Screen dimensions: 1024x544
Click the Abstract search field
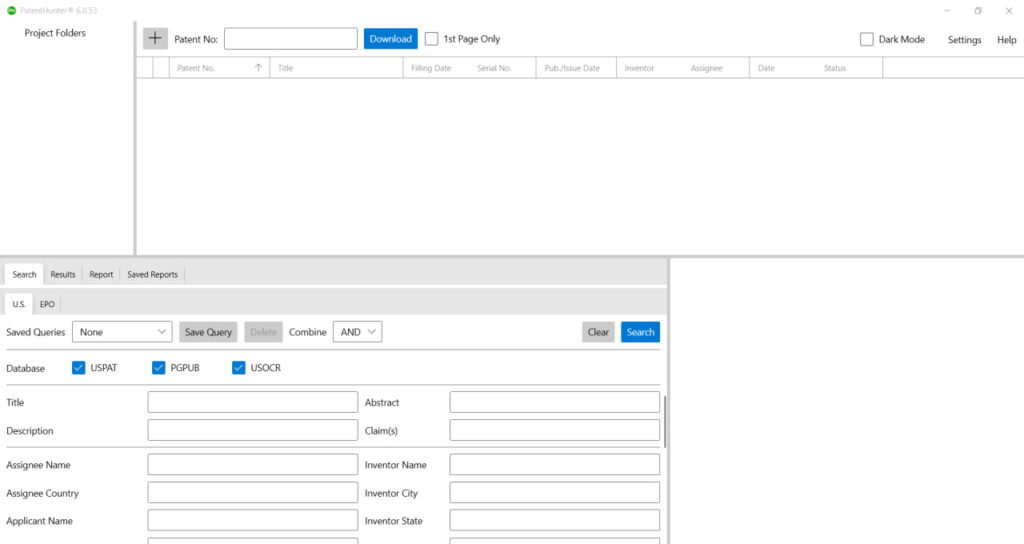(x=554, y=402)
